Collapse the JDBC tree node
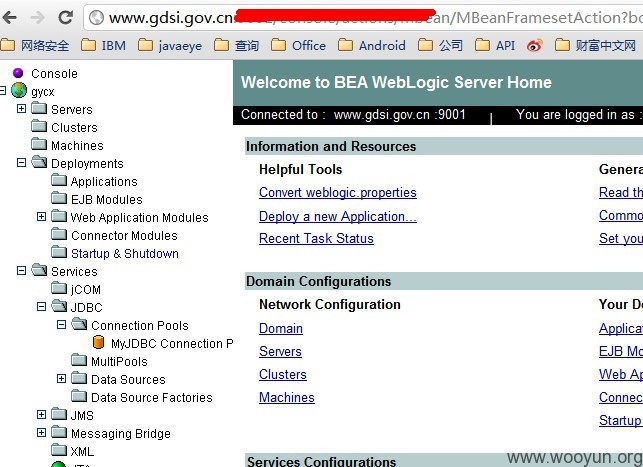 tap(41, 307)
